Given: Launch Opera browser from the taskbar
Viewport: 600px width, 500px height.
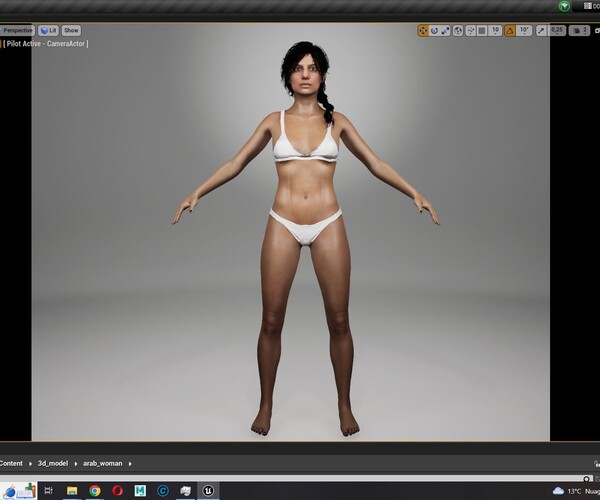Looking at the screenshot, I should tap(117, 490).
